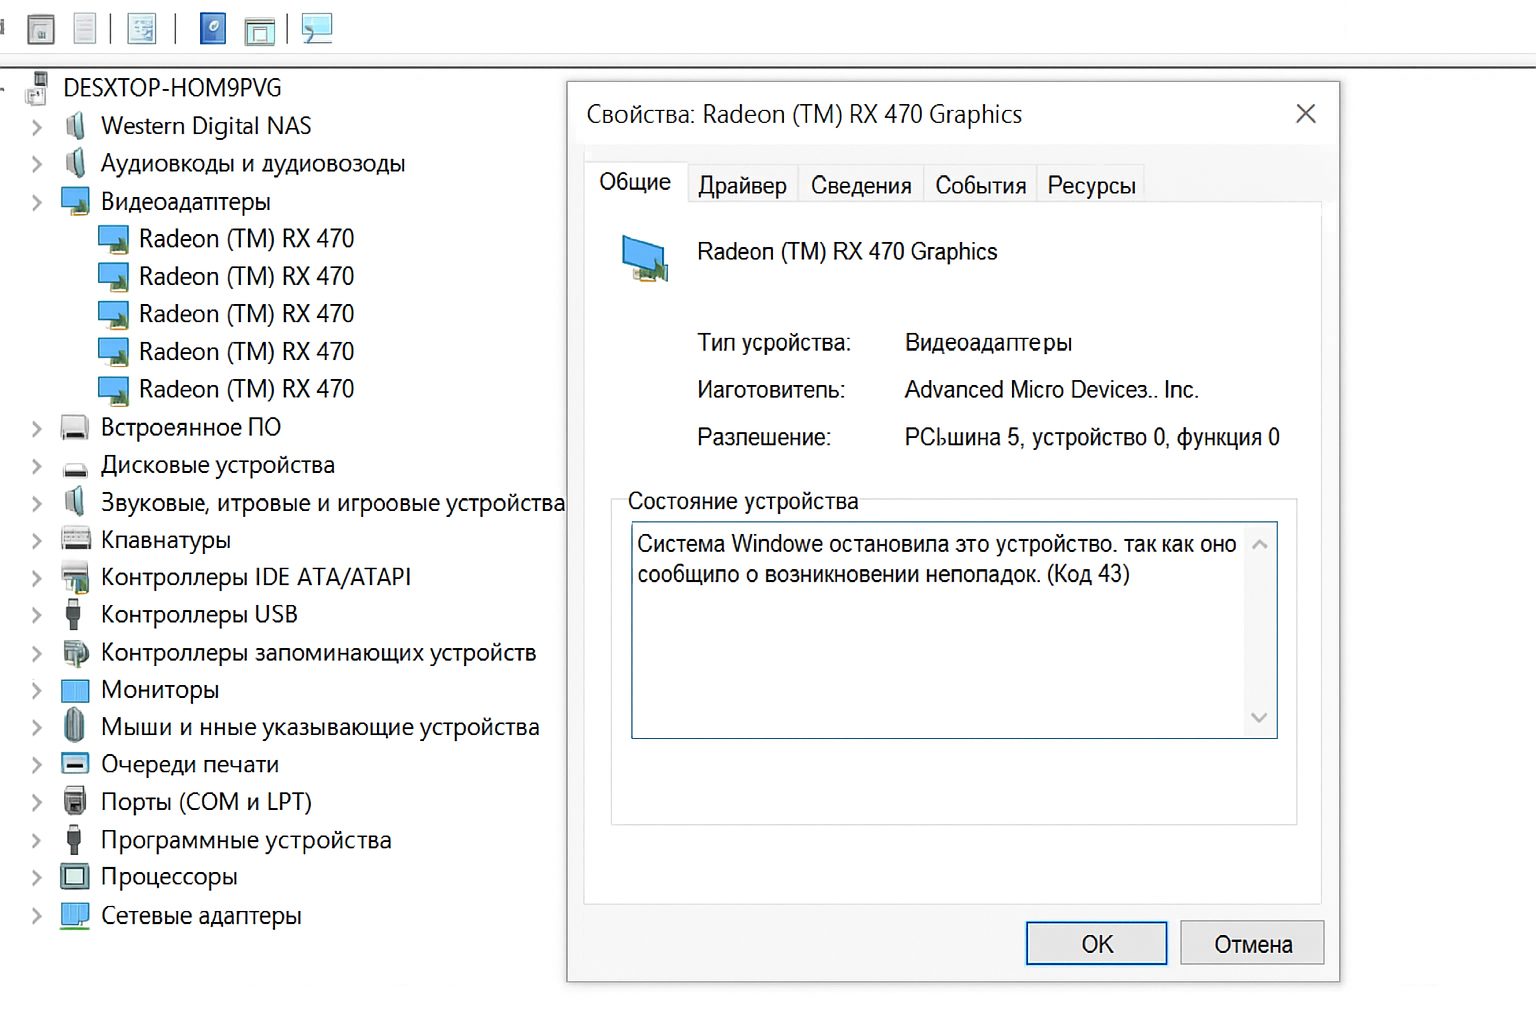Click the Properties sheet toolbar icon

pos(141,29)
